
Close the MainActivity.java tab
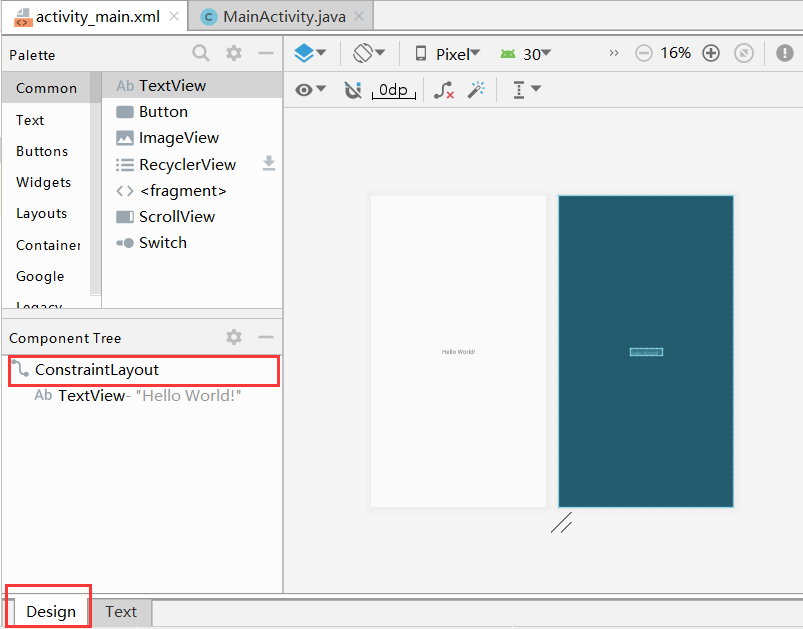click(x=360, y=16)
